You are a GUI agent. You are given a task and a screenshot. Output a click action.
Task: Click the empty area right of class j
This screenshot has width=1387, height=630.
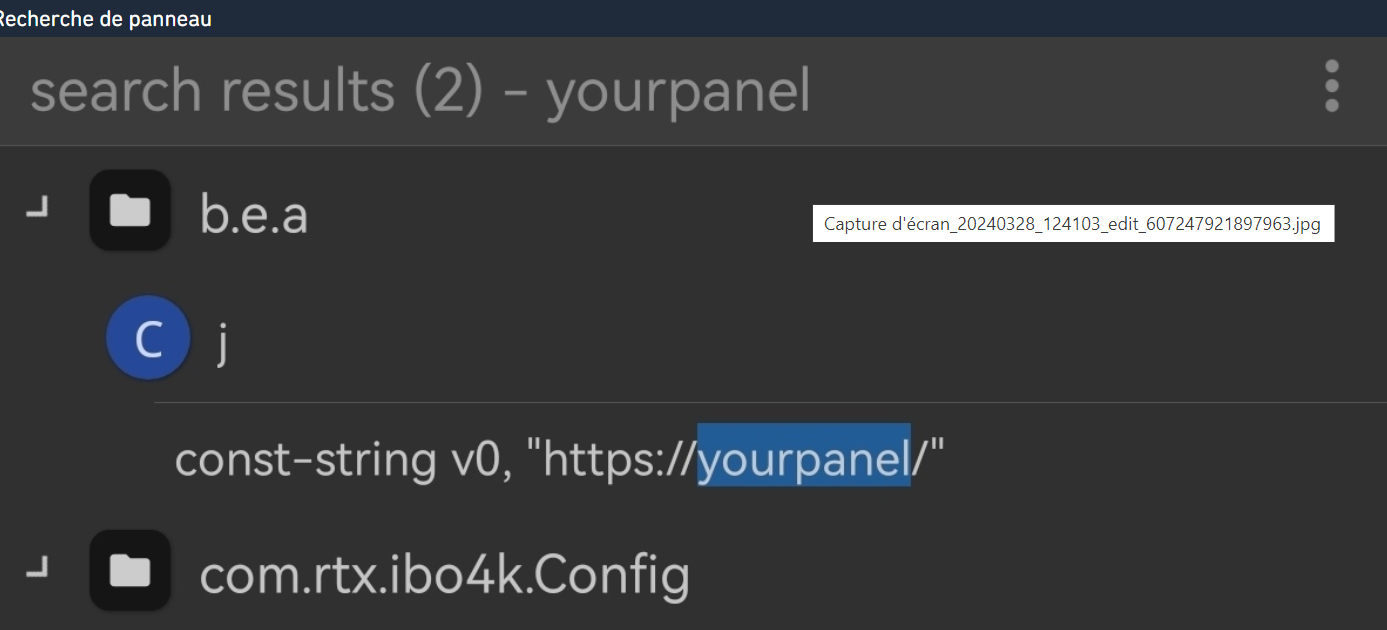coord(800,342)
